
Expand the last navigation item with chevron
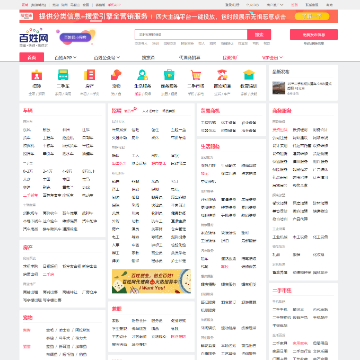pos(272,58)
